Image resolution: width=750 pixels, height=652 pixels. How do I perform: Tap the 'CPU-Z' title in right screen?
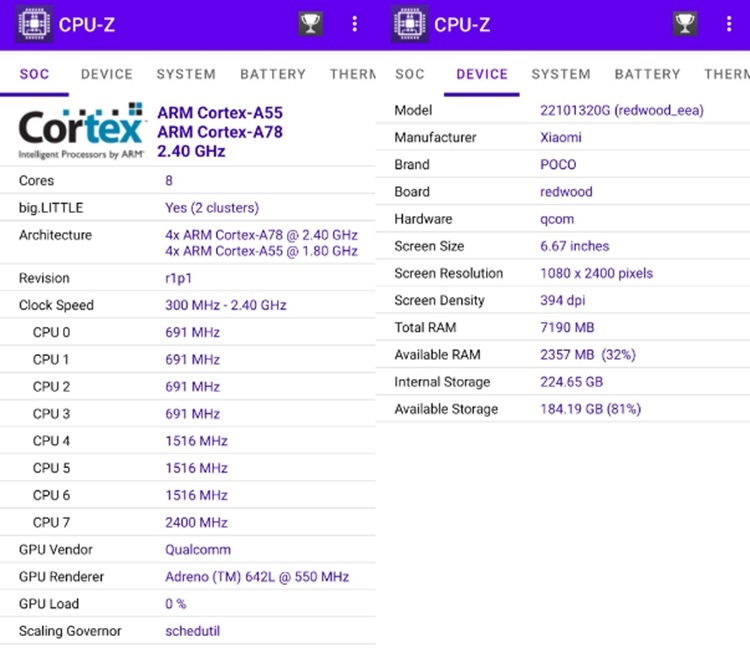click(462, 24)
